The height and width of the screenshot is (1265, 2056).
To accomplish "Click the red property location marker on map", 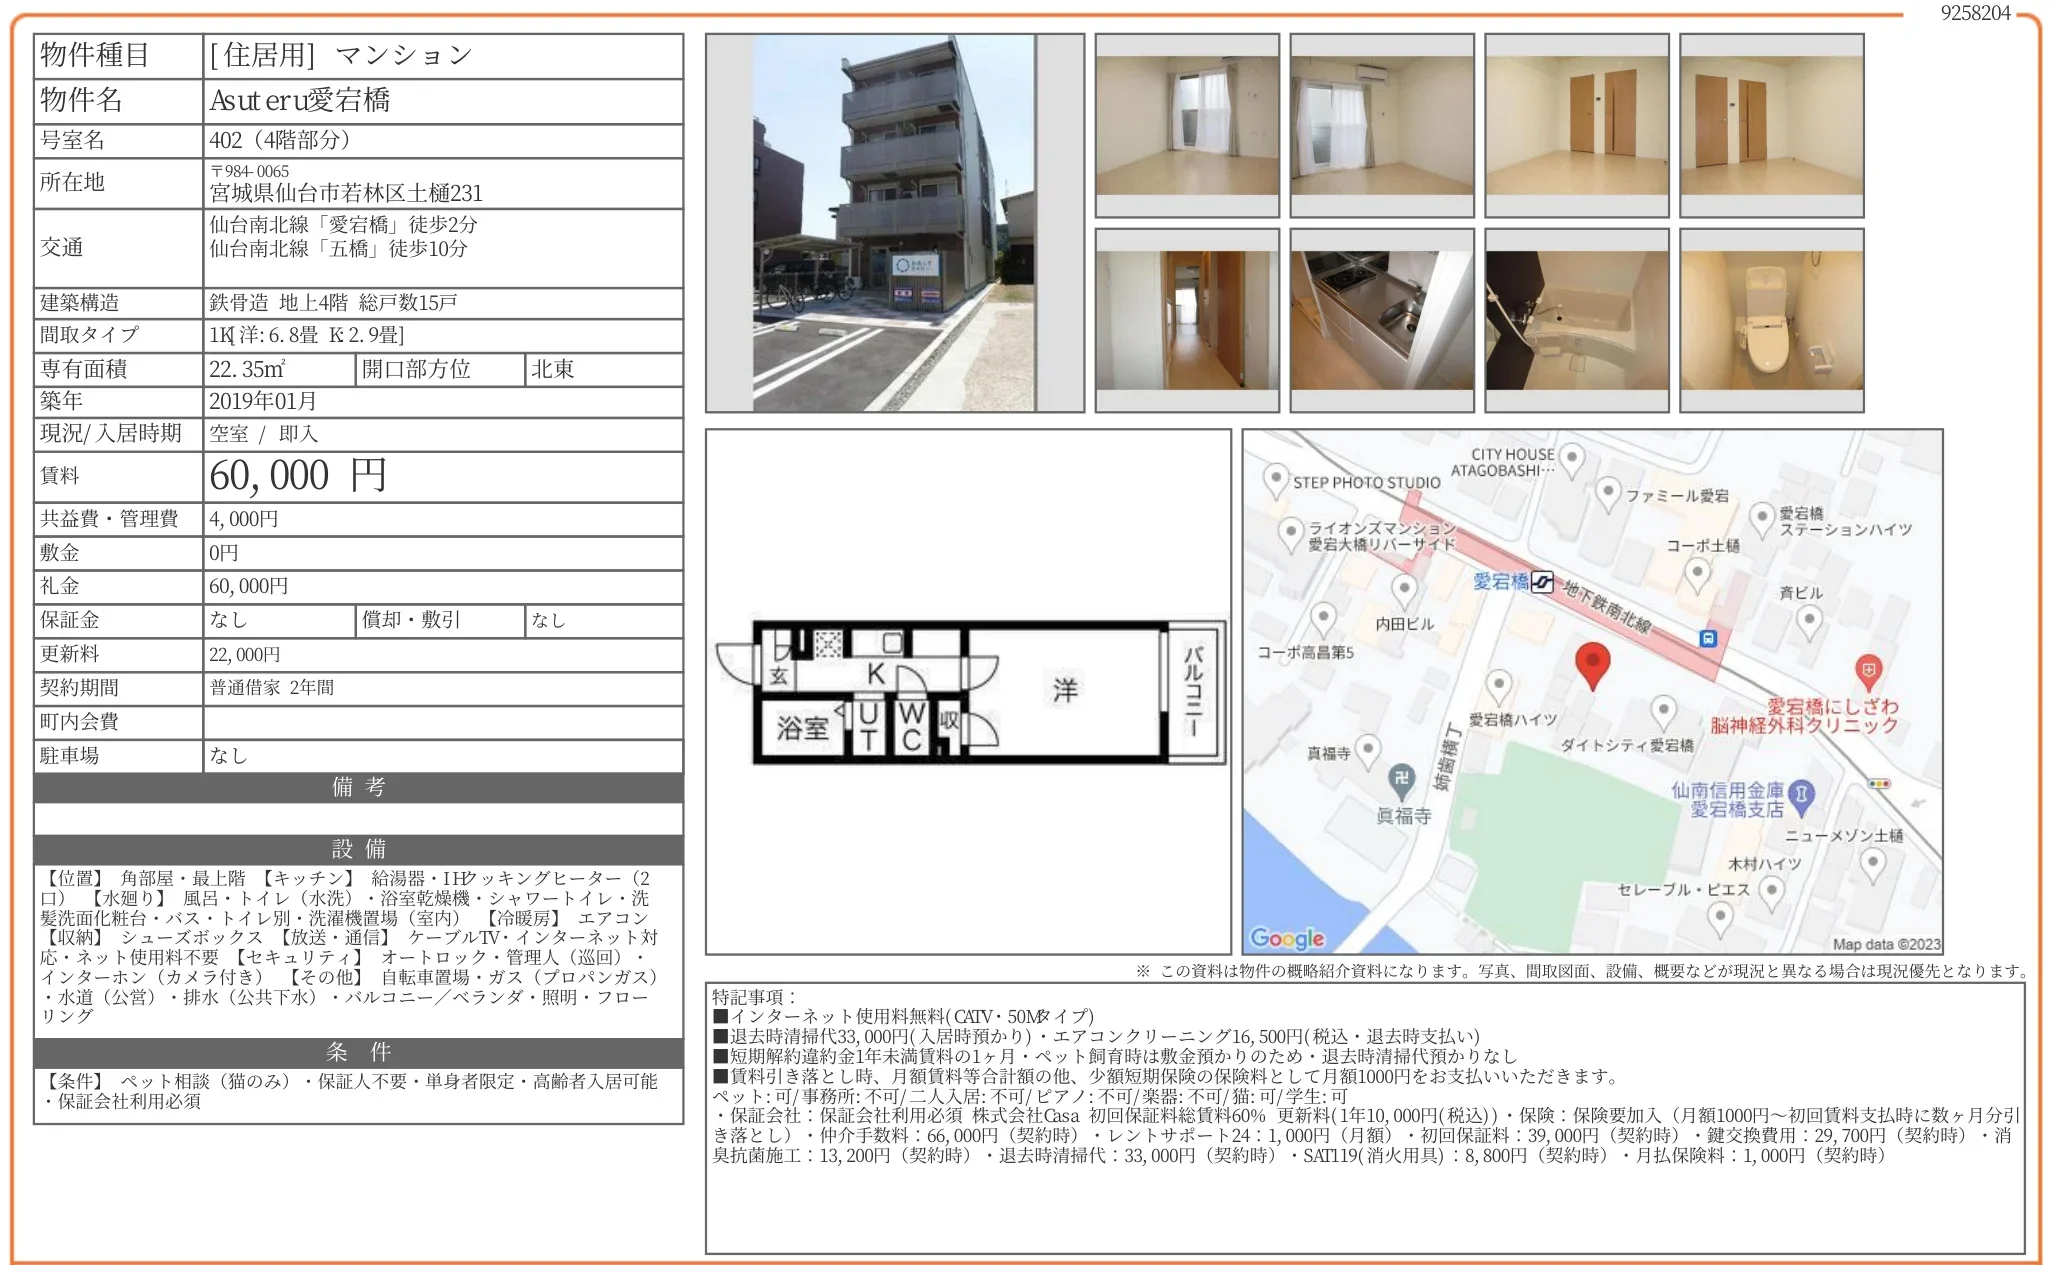I will click(x=1592, y=666).
